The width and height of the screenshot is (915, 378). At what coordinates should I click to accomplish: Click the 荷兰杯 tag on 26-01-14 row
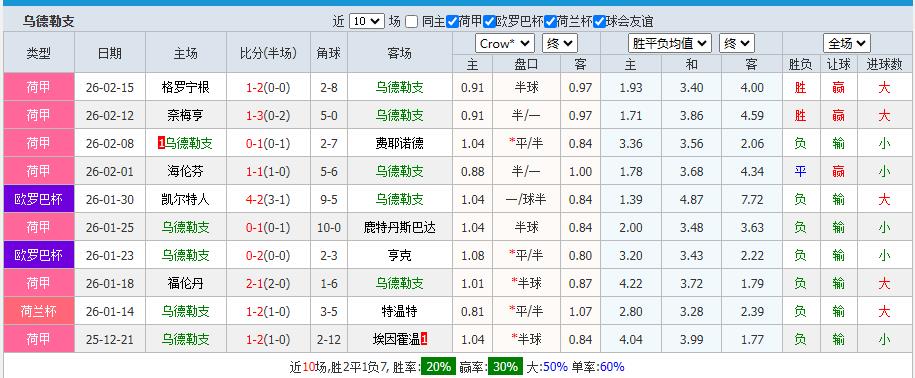tap(39, 312)
